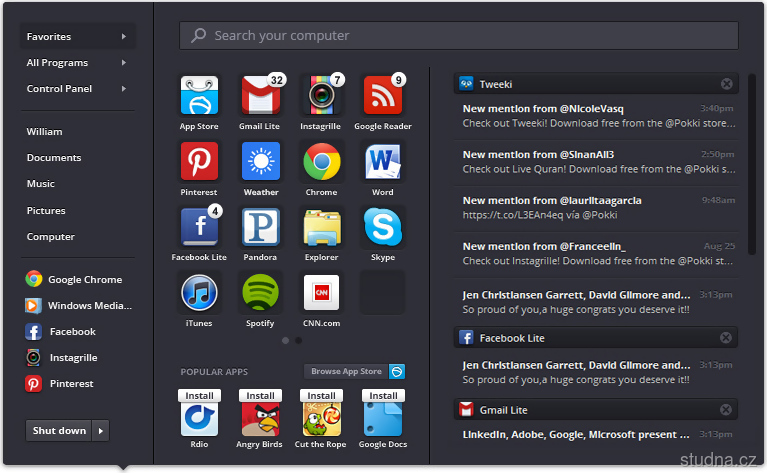Open the Documents folder link
Image resolution: width=767 pixels, height=473 pixels.
(54, 158)
